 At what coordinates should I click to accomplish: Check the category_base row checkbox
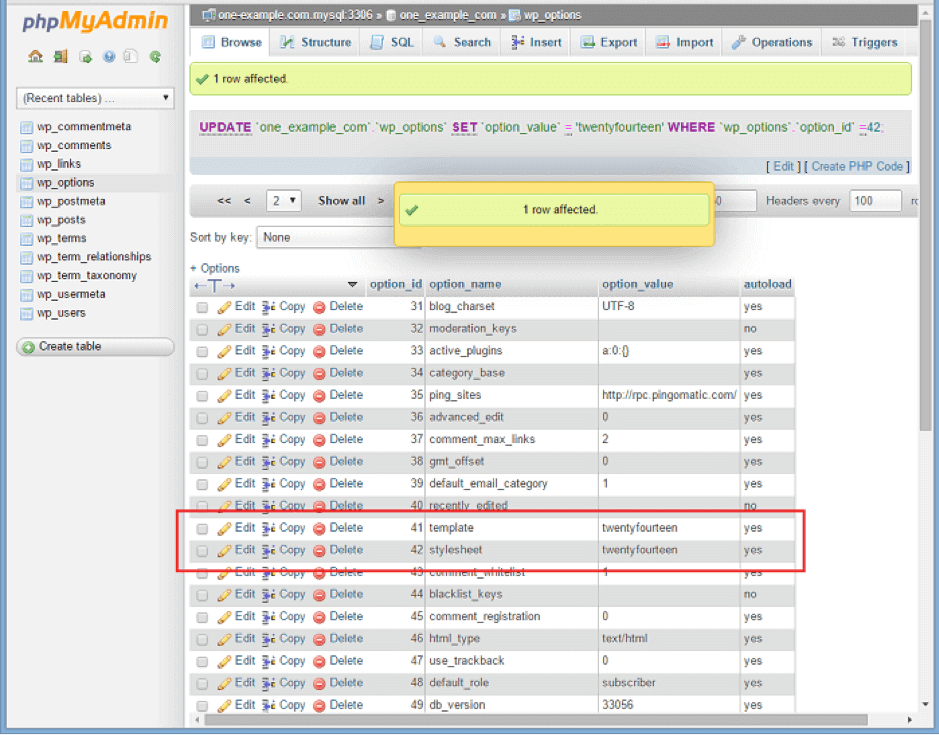[202, 374]
